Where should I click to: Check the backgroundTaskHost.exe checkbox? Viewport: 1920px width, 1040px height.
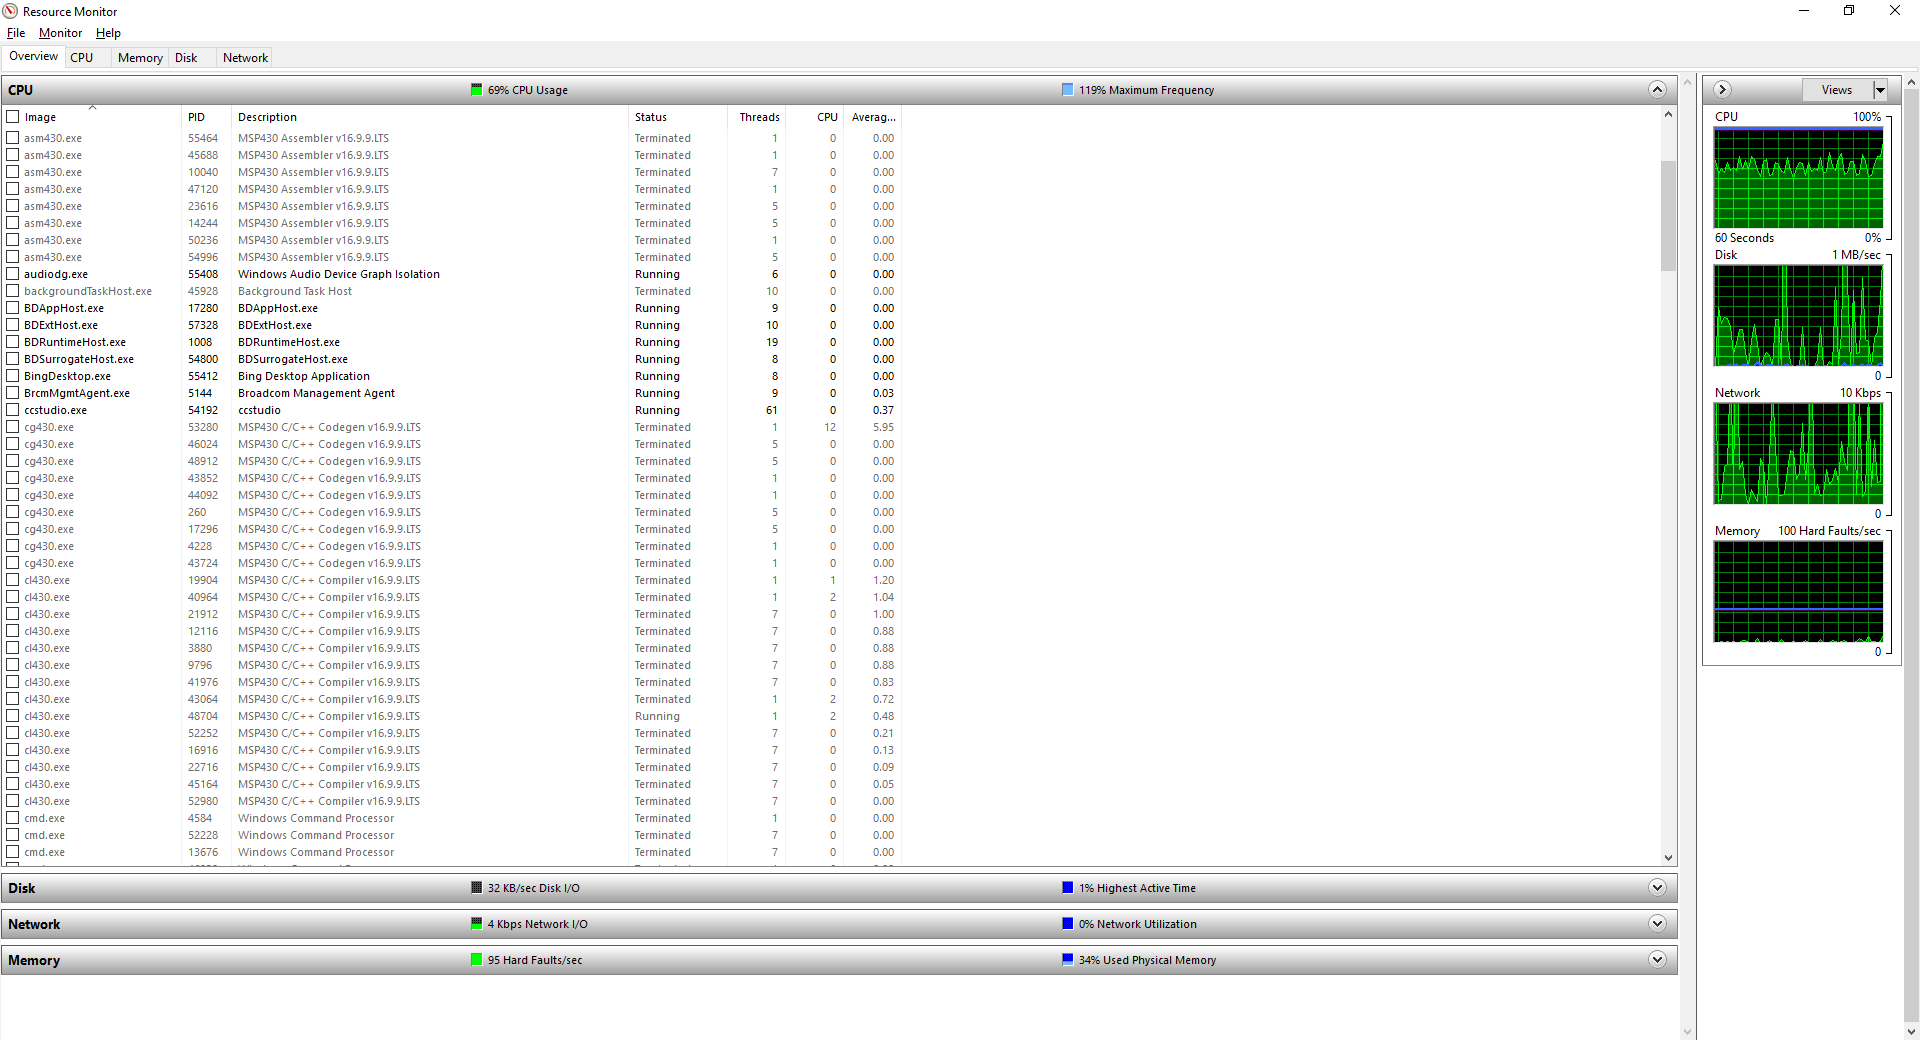point(13,291)
